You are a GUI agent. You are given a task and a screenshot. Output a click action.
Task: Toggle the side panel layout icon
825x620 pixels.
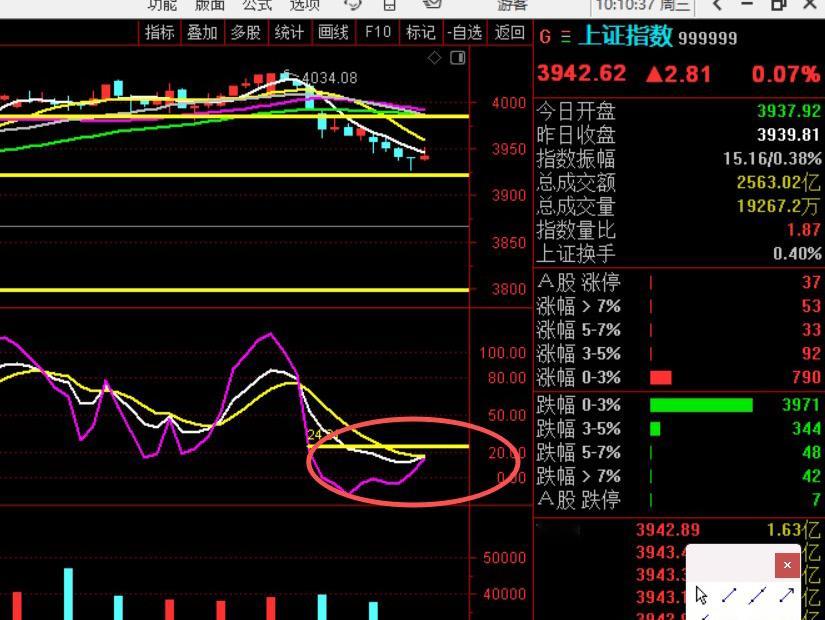pyautogui.click(x=458, y=57)
